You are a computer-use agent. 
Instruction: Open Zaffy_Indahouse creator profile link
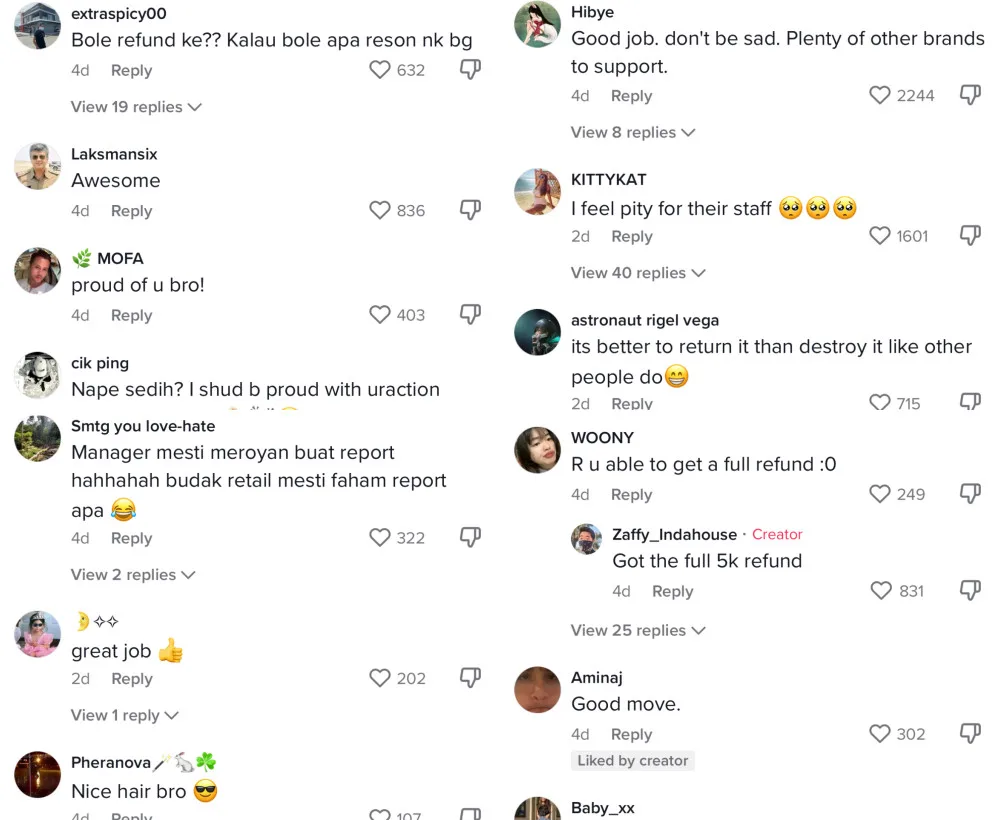click(x=674, y=535)
